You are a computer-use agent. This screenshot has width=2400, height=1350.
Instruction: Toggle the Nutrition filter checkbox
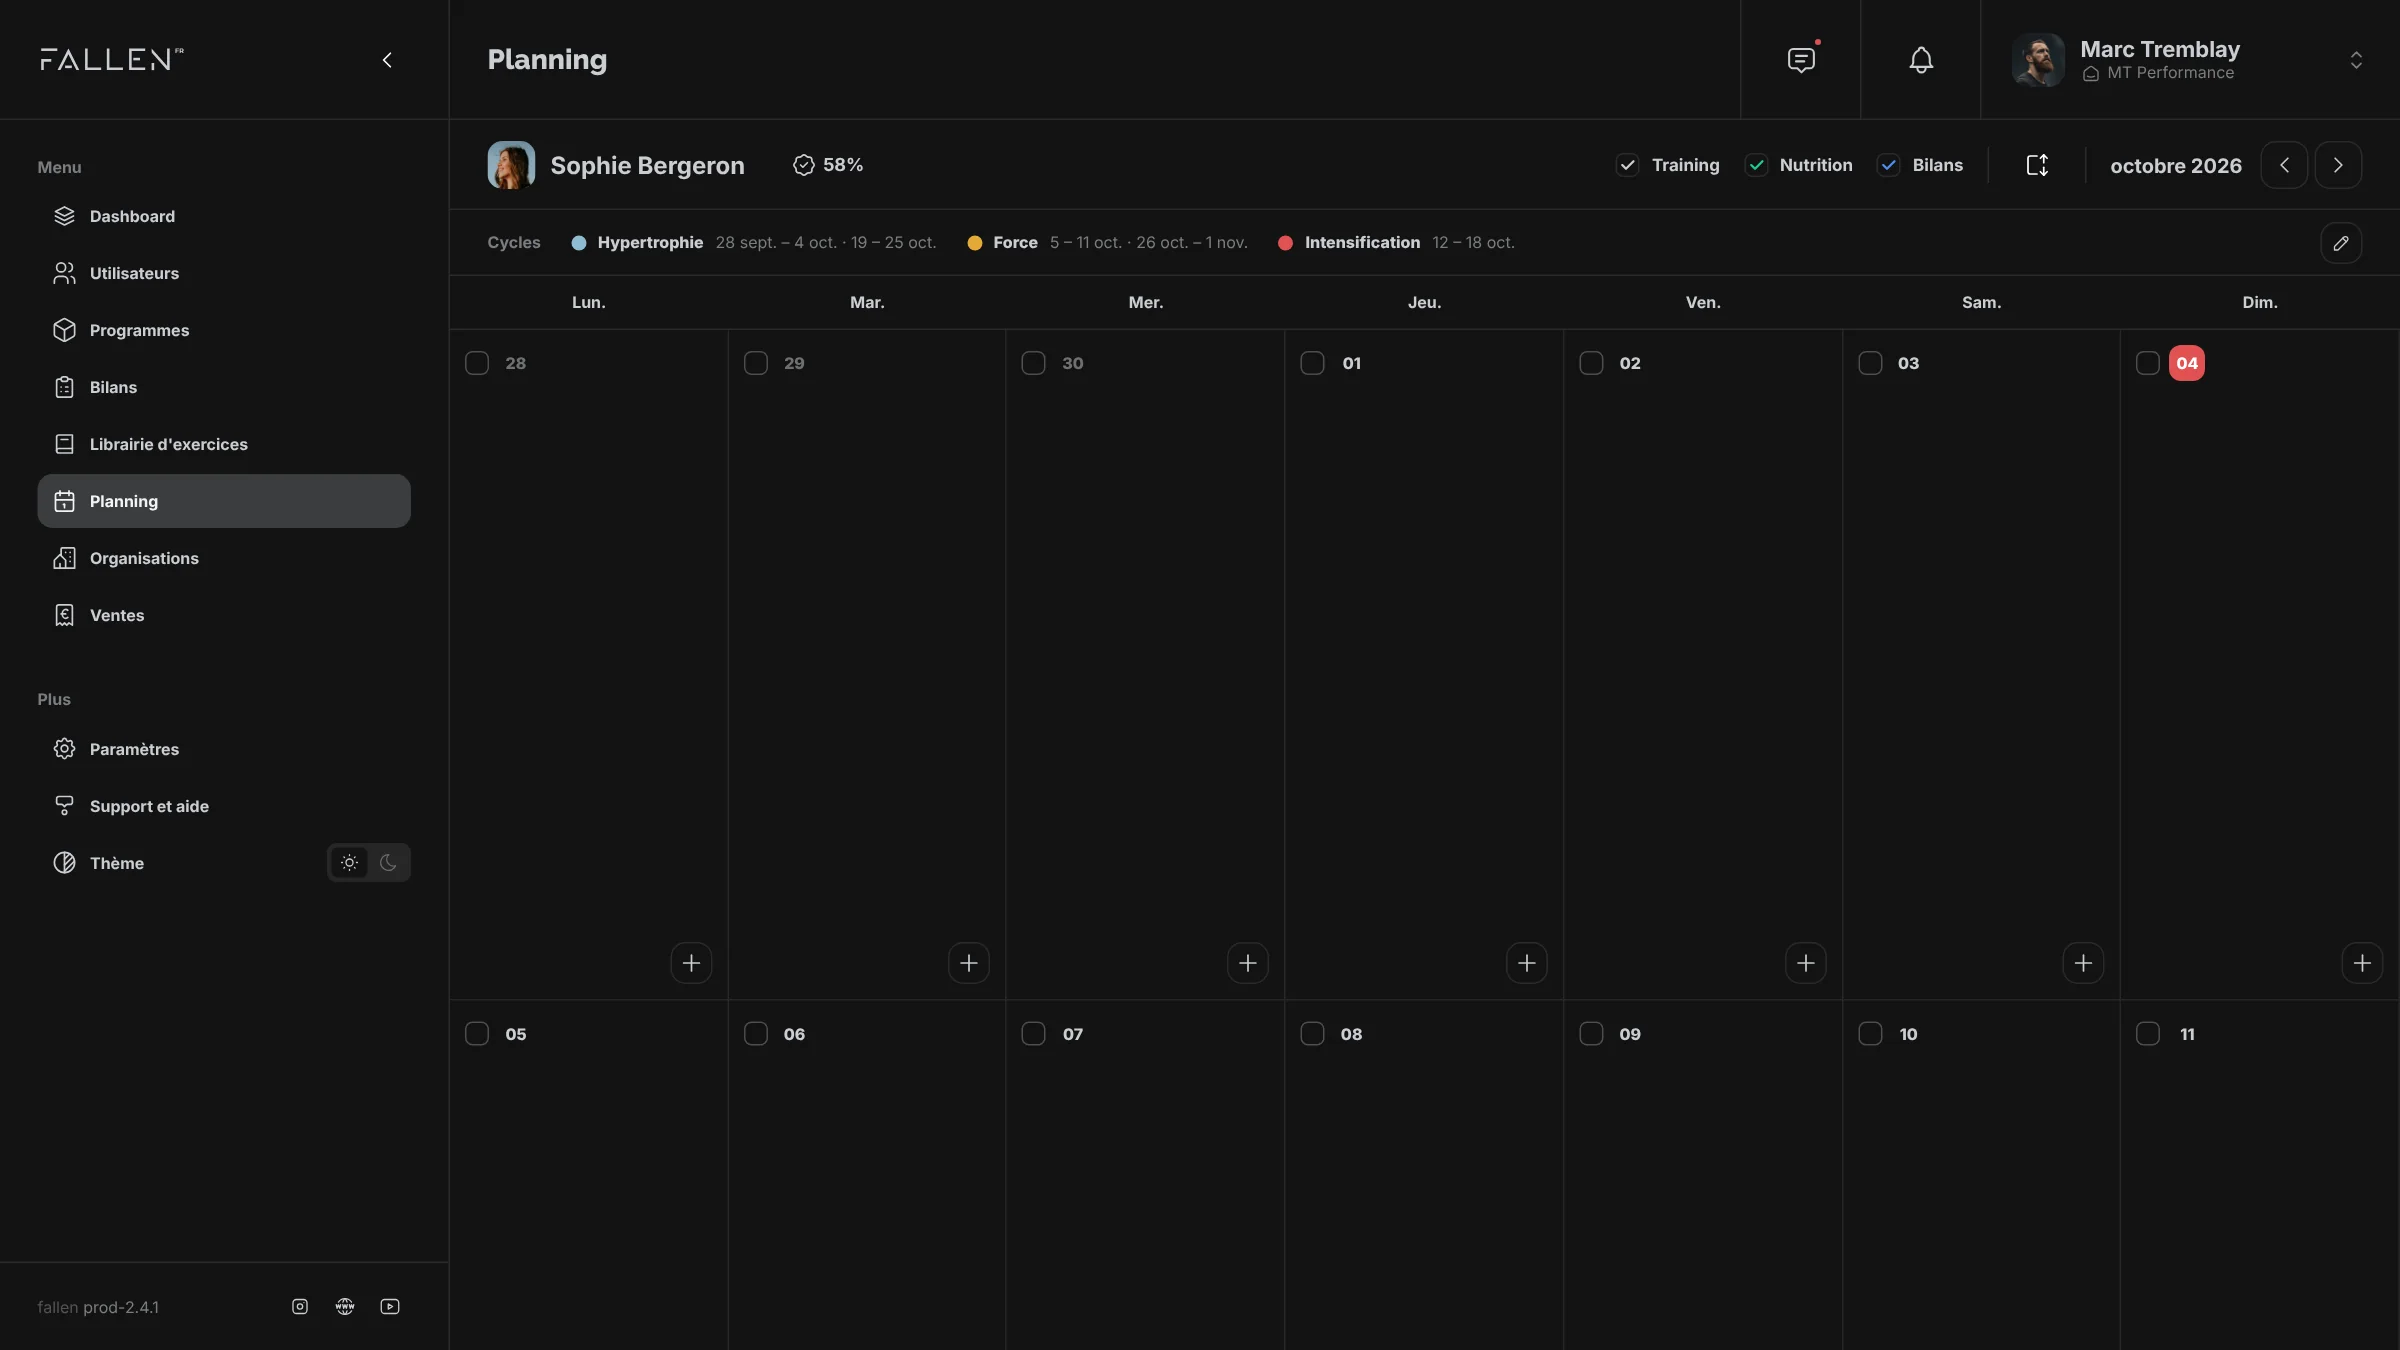[1756, 165]
